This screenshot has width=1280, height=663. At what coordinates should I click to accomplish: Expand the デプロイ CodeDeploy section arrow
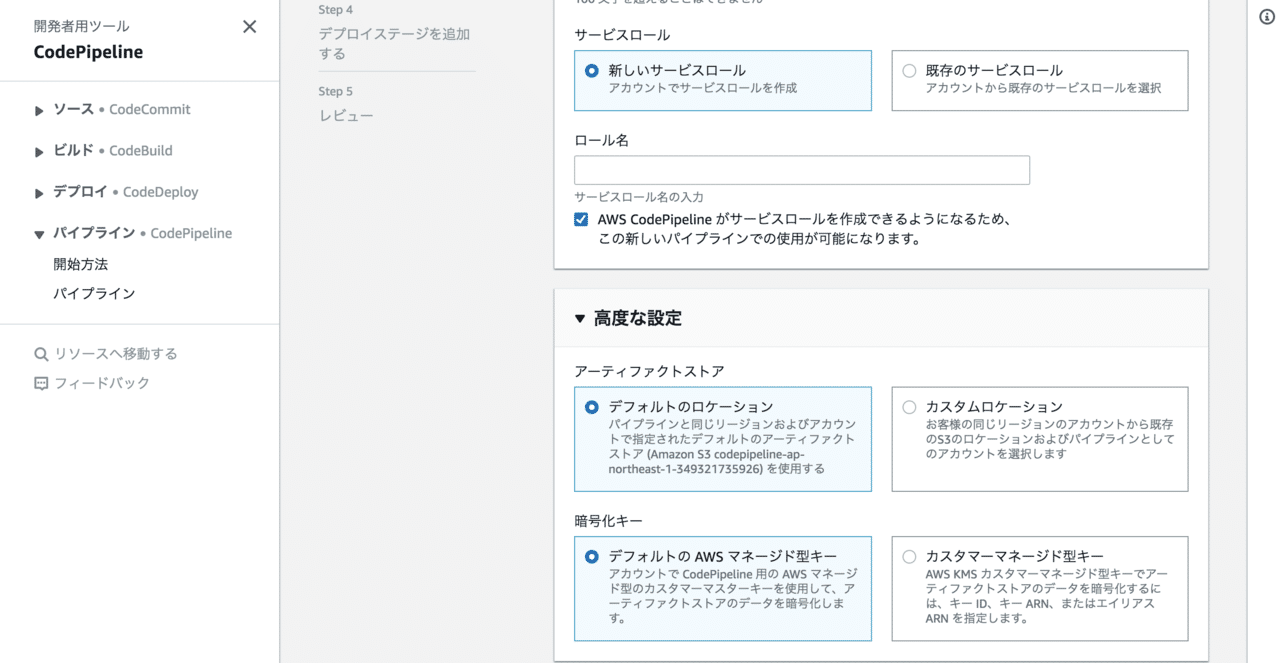(x=39, y=193)
